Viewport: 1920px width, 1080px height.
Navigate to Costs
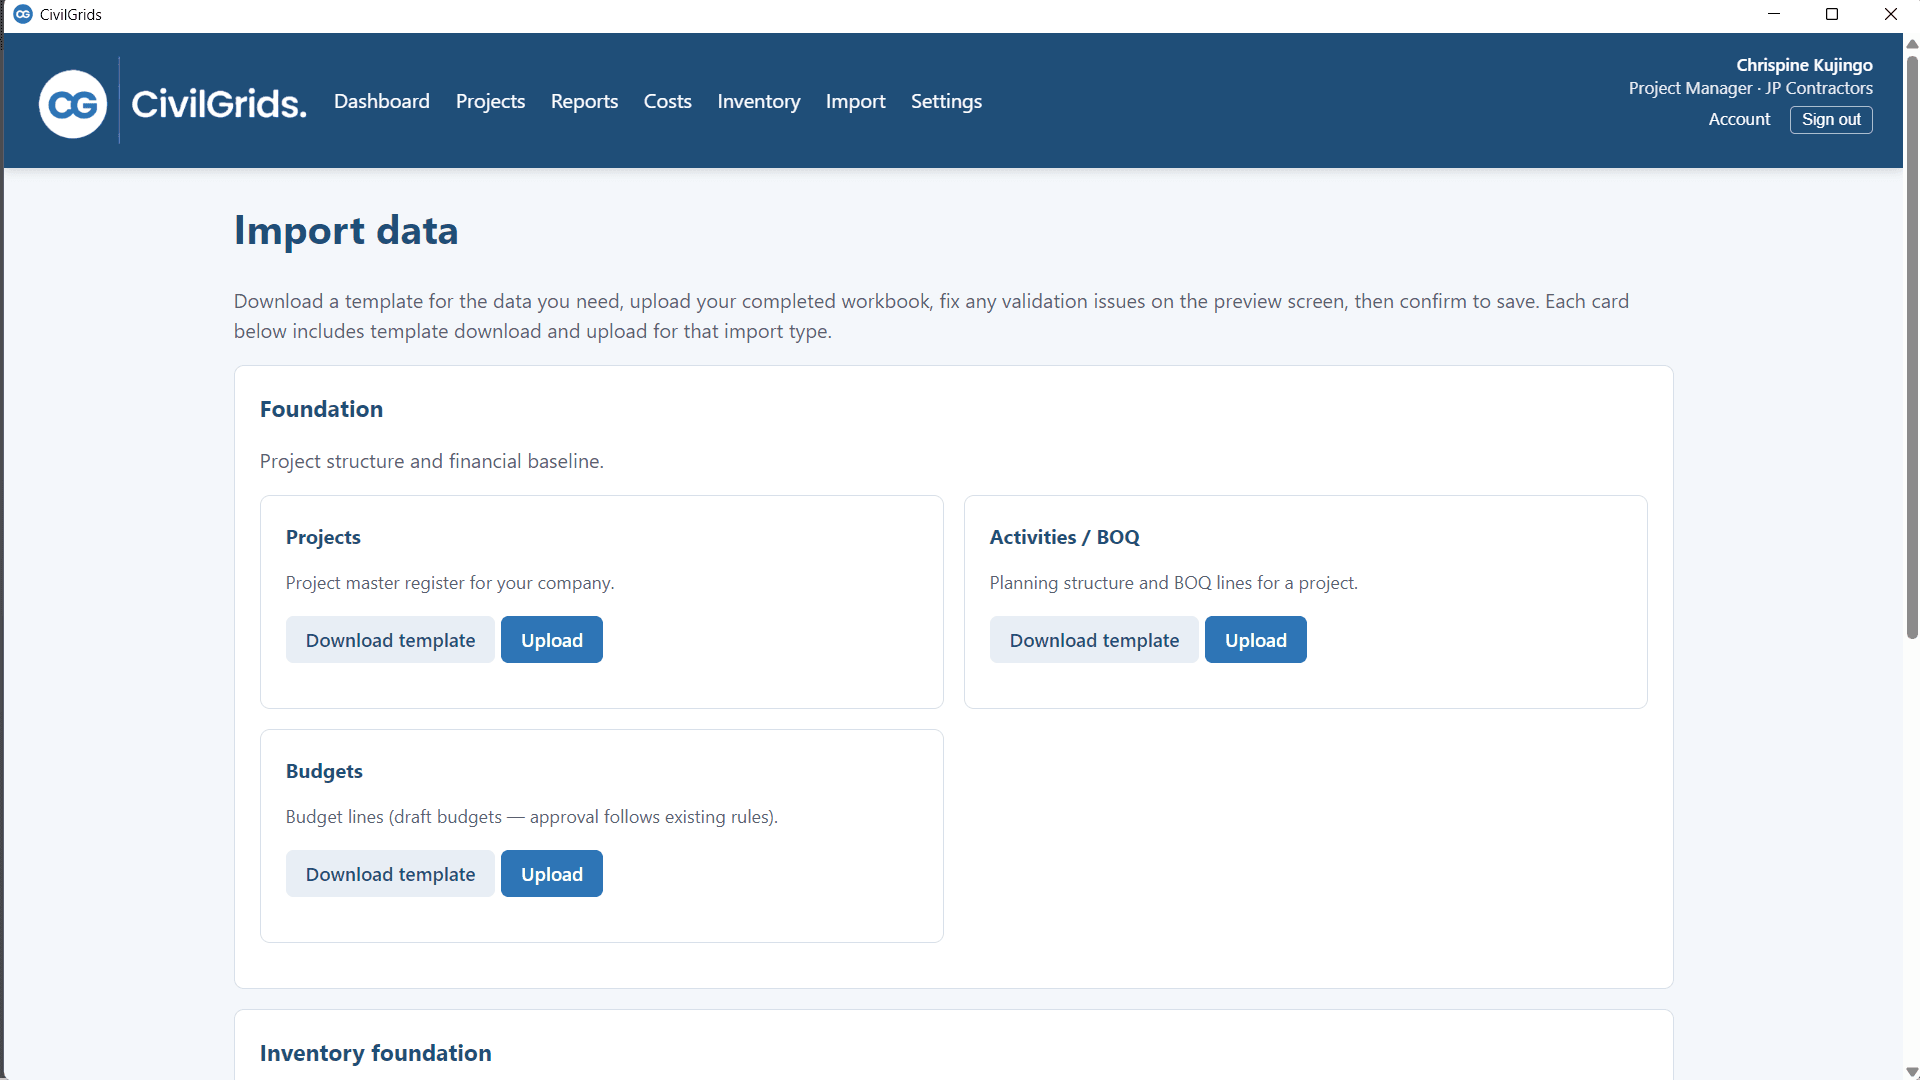667,101
